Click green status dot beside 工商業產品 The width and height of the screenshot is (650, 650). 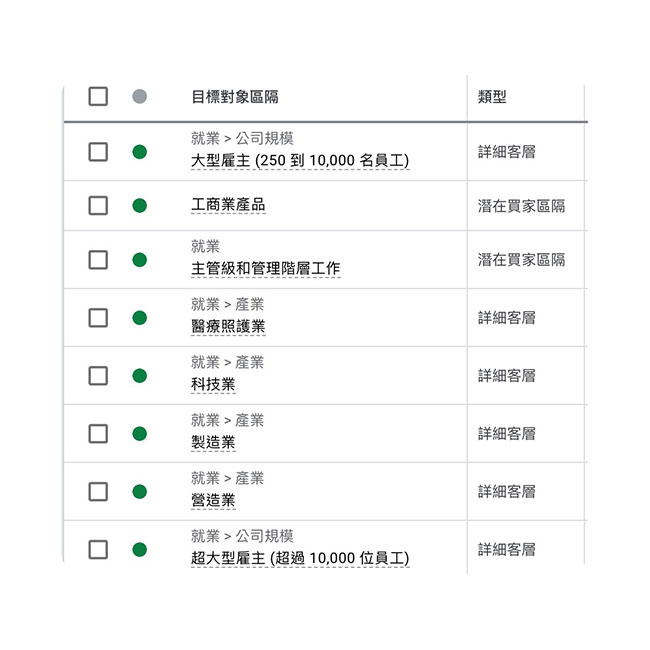coord(139,206)
